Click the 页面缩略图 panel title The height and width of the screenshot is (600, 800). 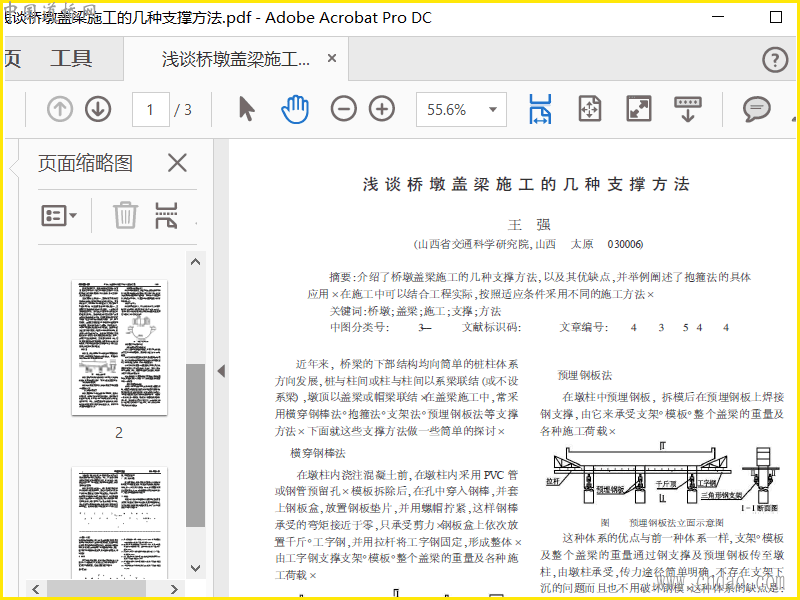86,163
